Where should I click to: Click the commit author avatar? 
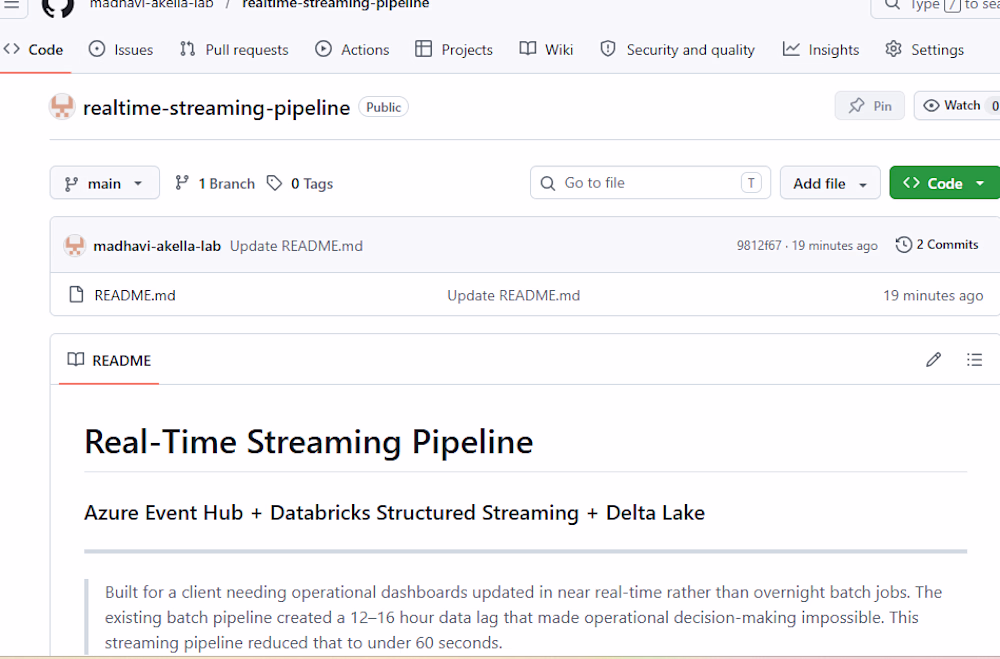pyautogui.click(x=75, y=246)
